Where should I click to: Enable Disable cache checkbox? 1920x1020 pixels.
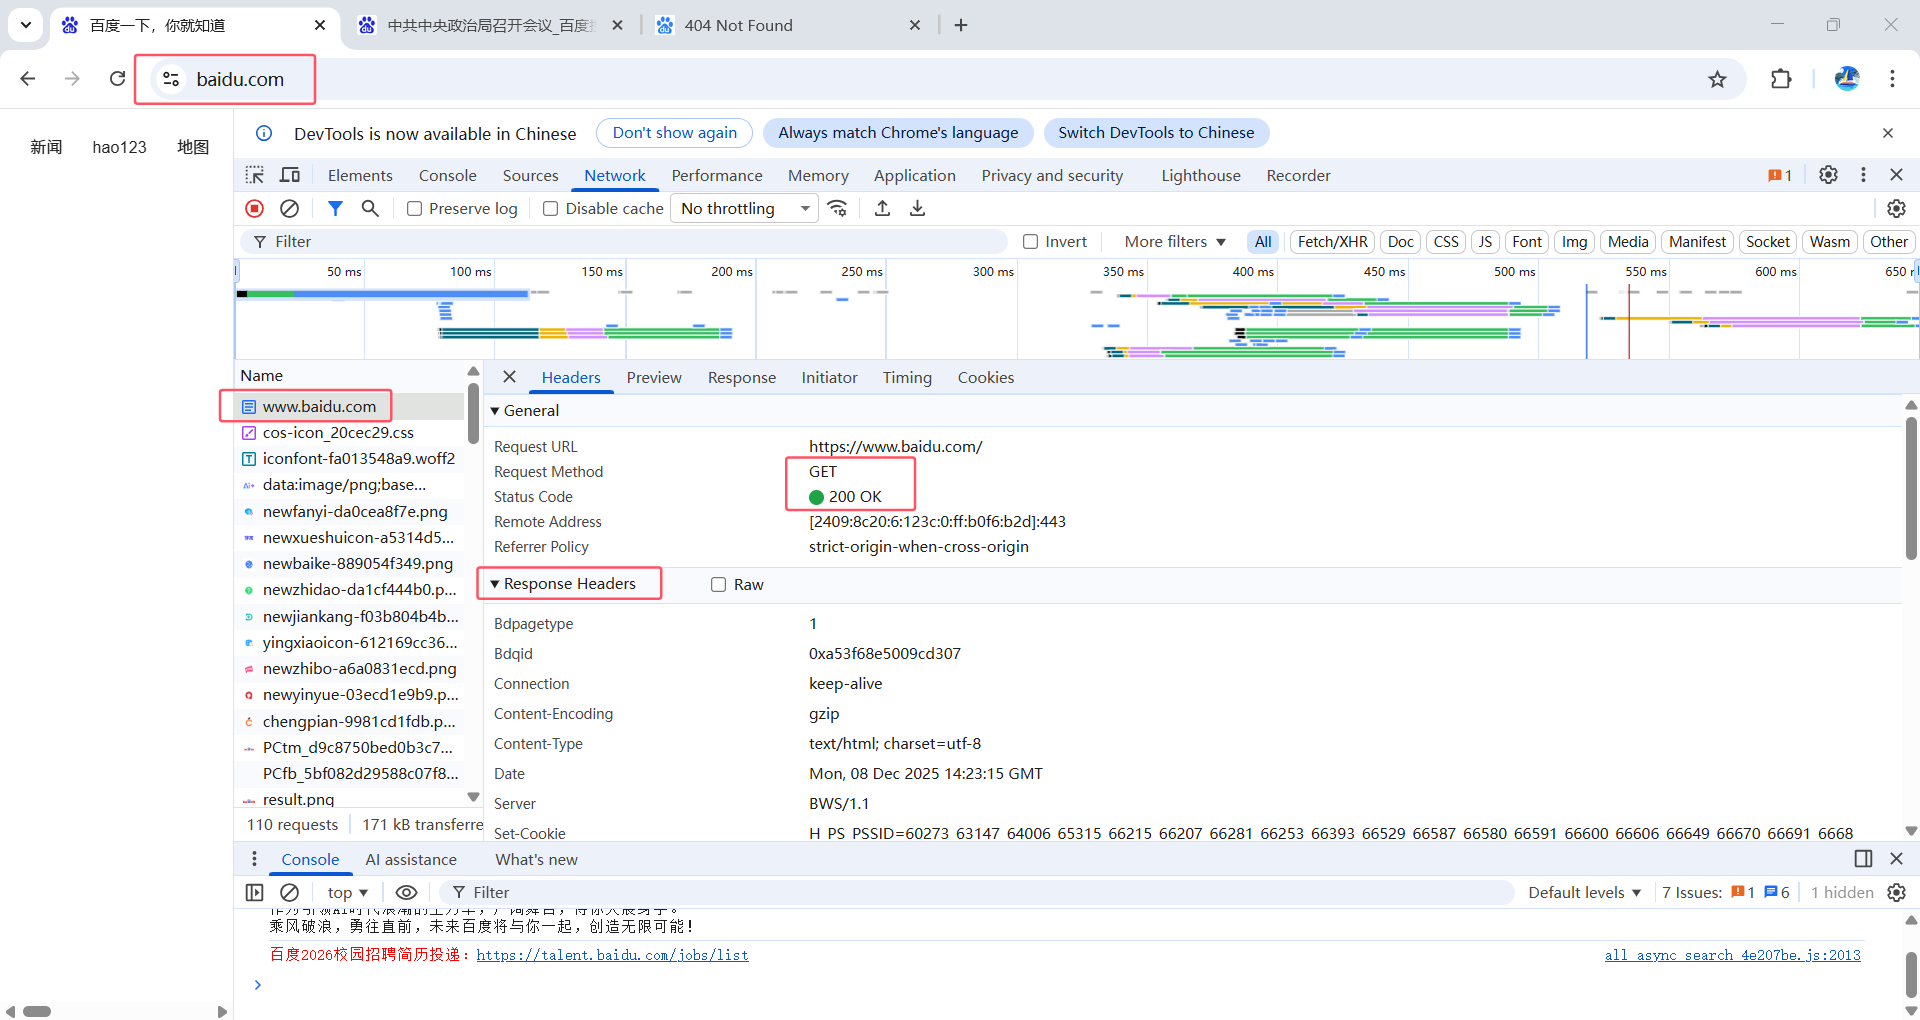pos(550,208)
